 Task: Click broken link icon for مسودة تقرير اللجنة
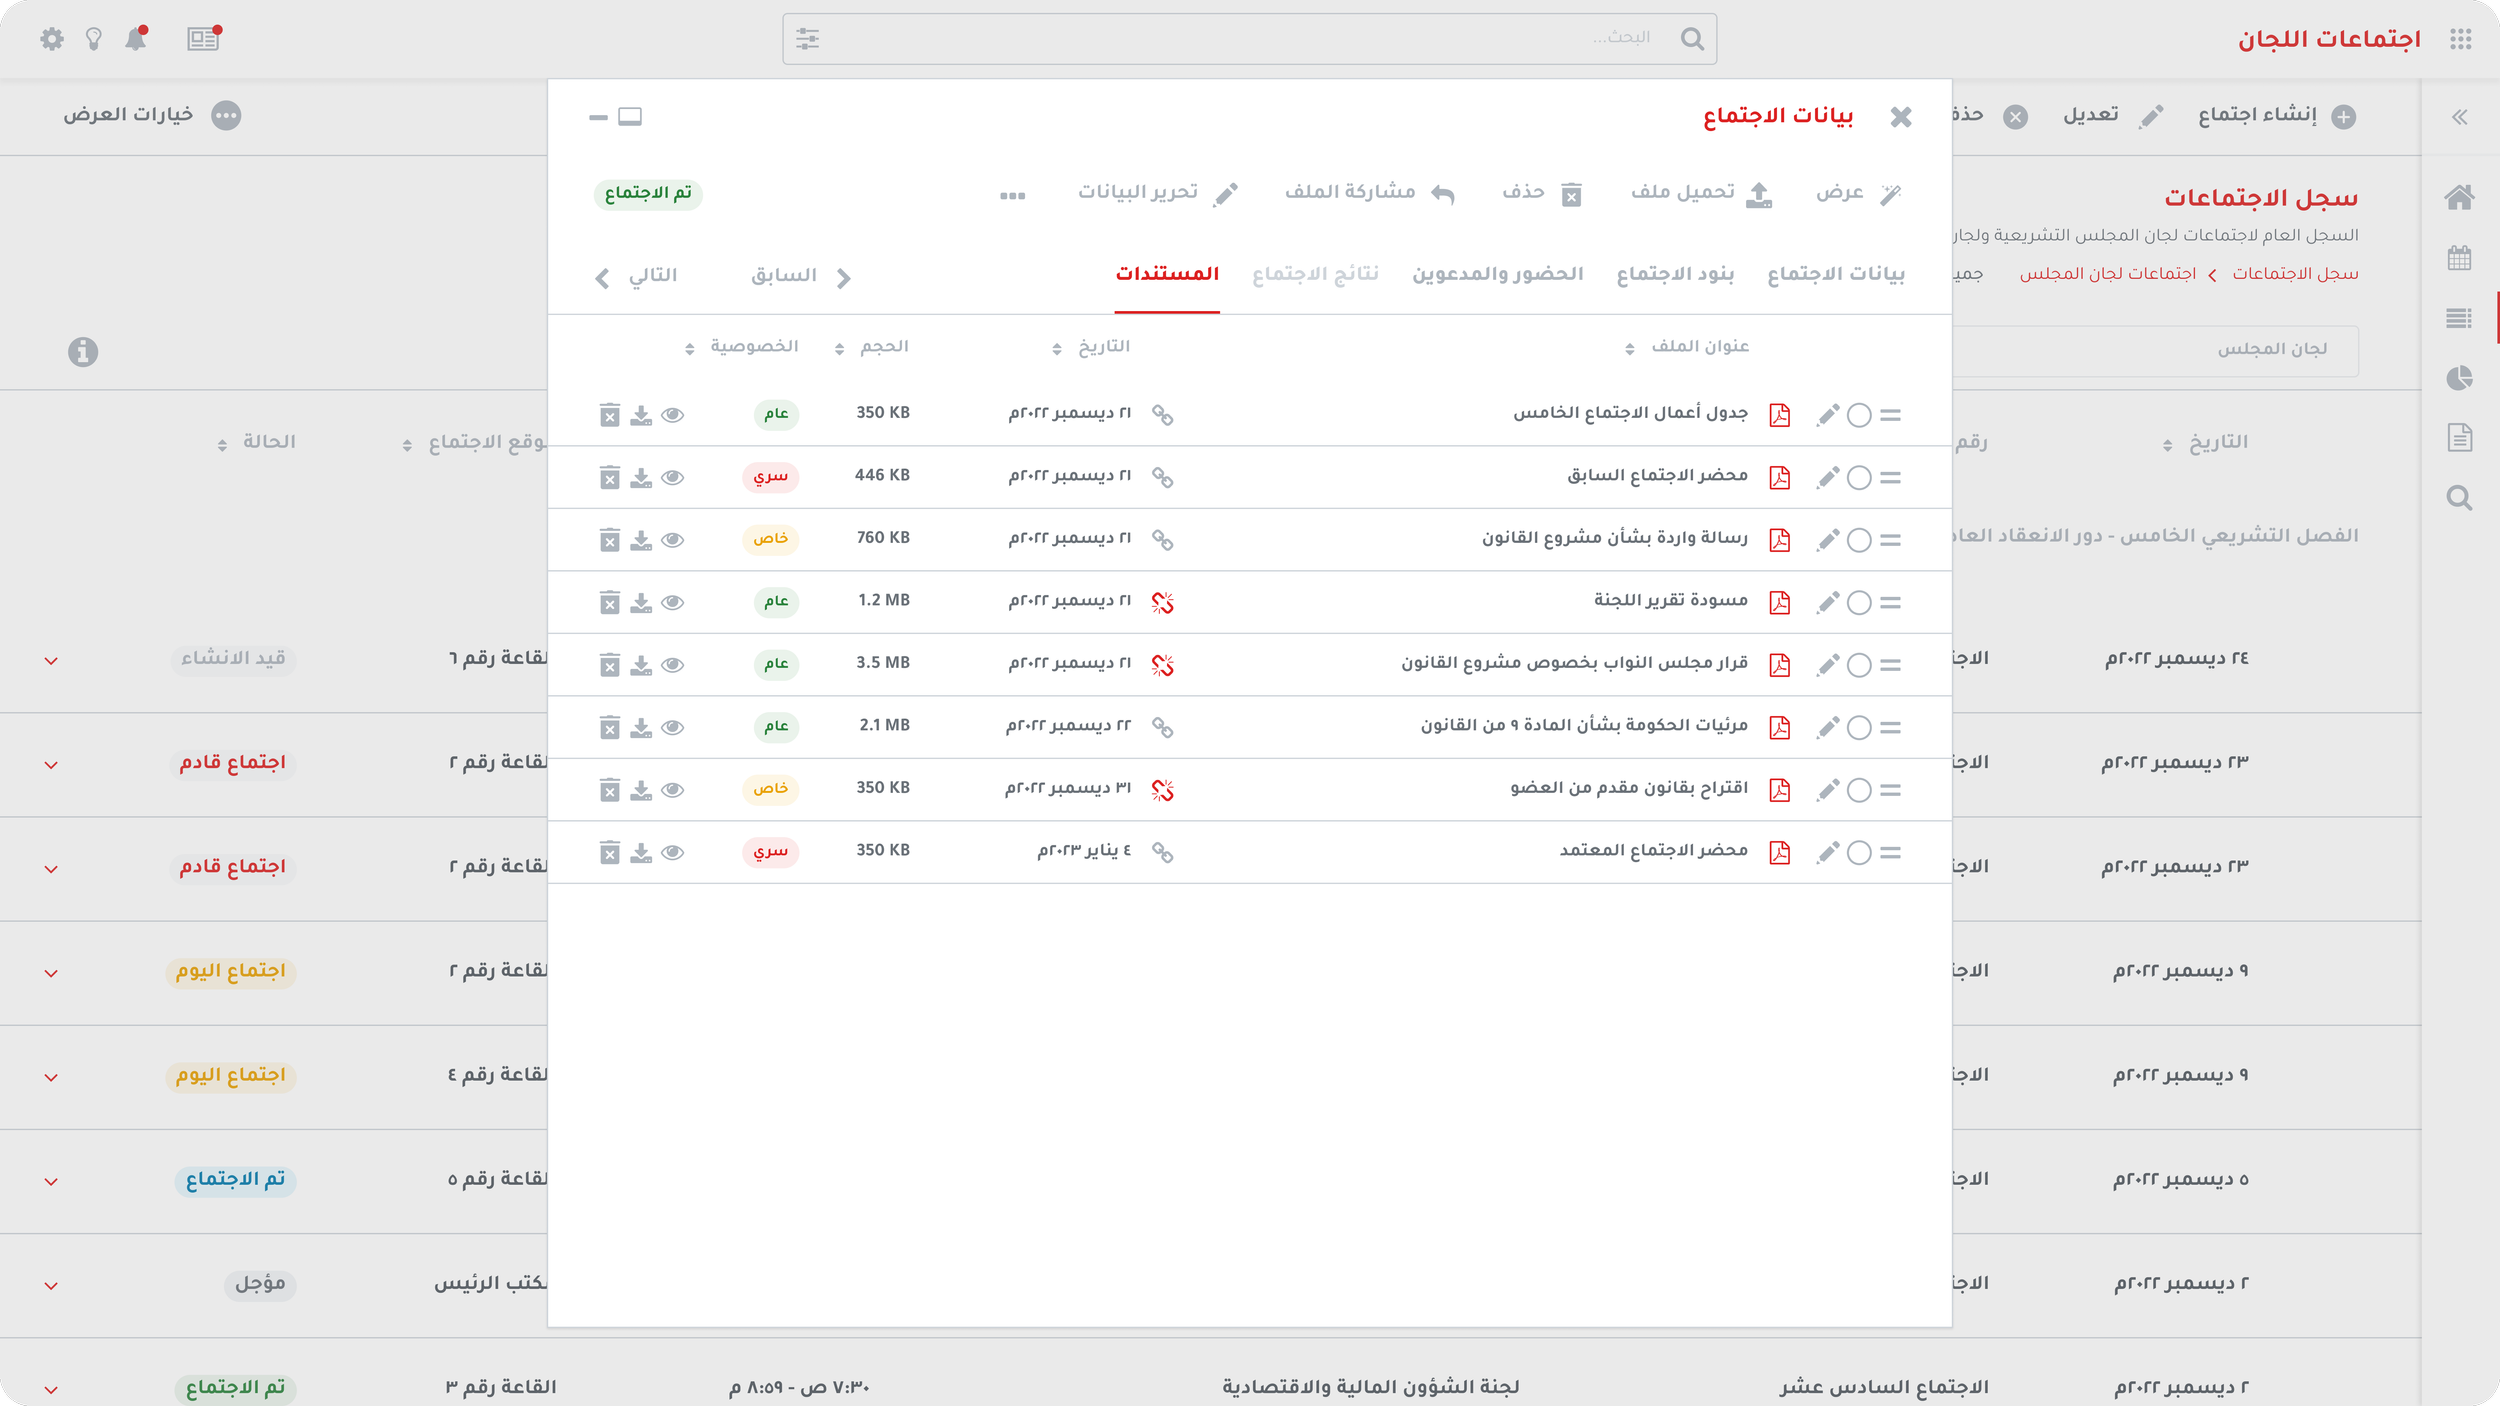click(1162, 603)
